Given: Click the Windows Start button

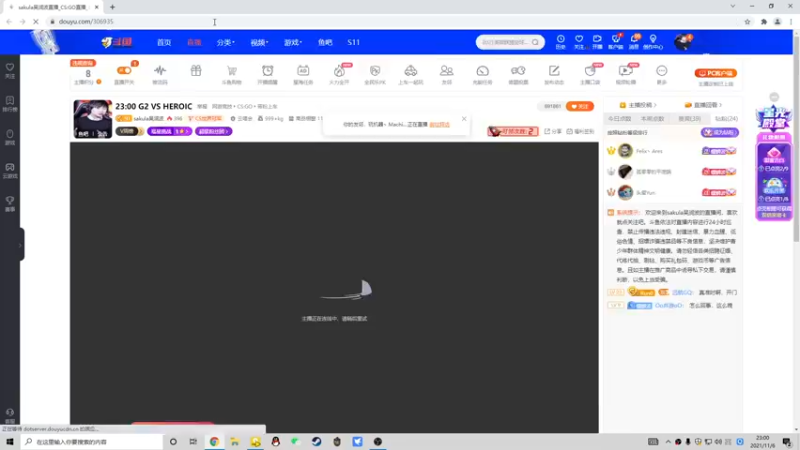Looking at the screenshot, I should [10, 441].
